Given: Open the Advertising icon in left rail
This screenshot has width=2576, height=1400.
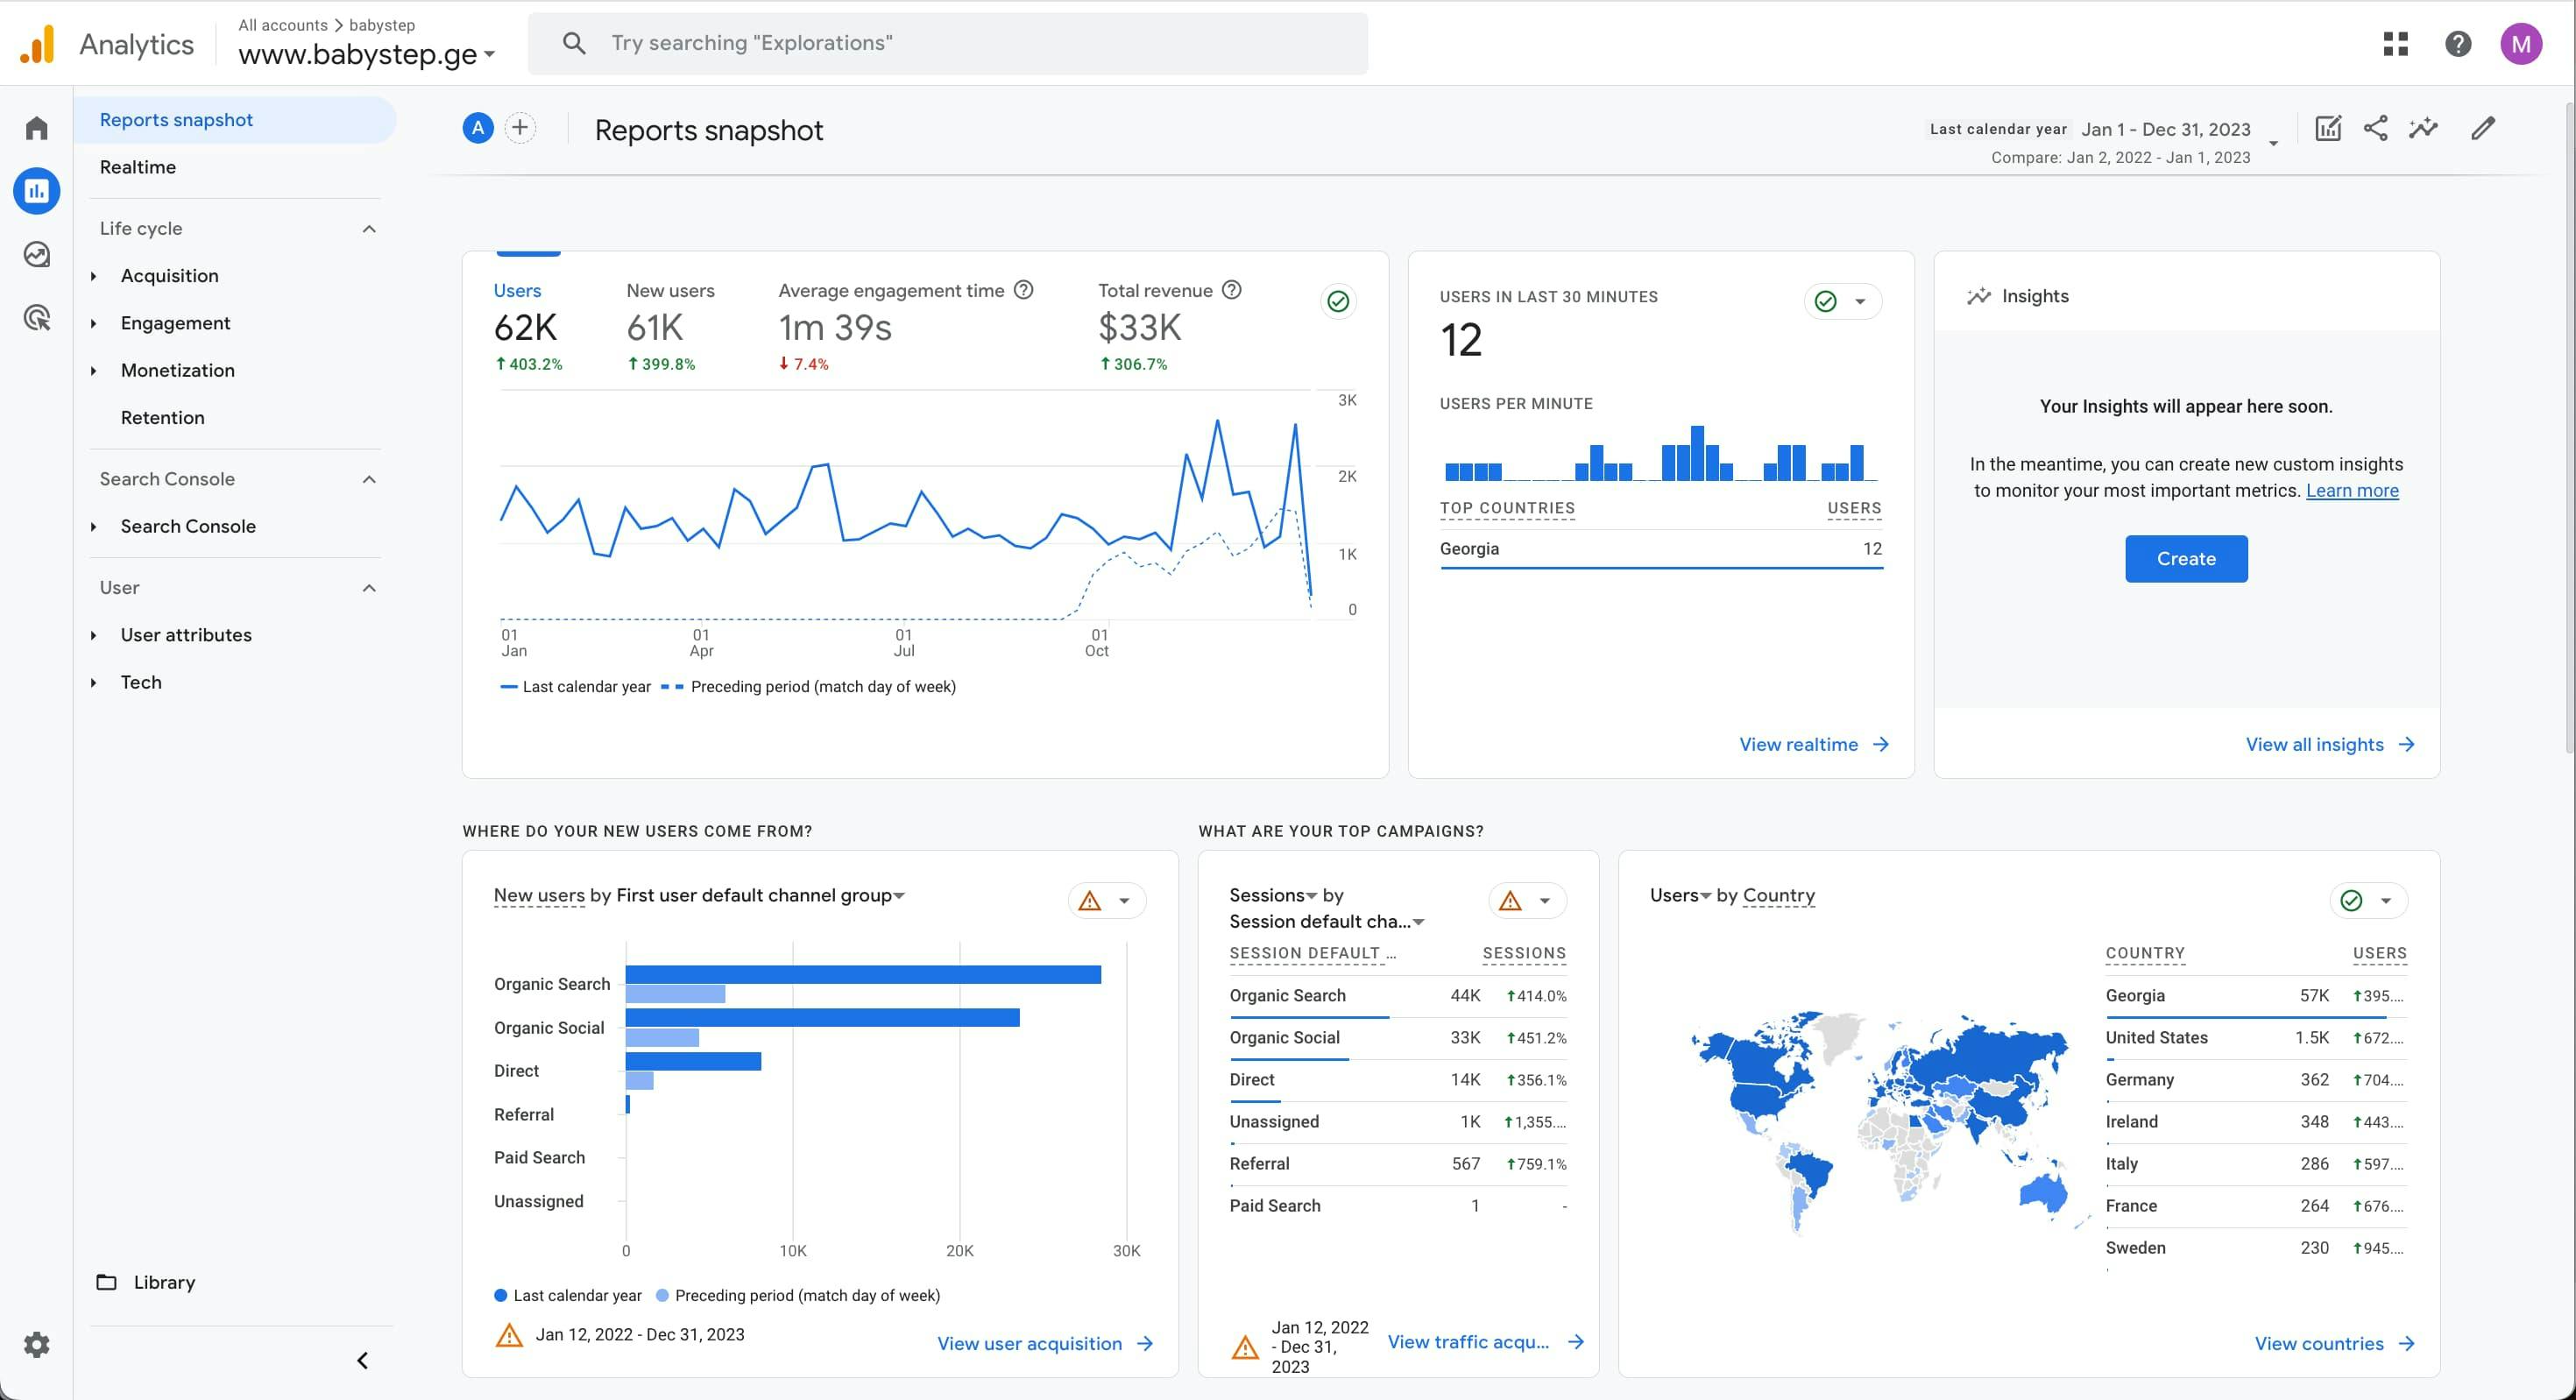Looking at the screenshot, I should [37, 318].
